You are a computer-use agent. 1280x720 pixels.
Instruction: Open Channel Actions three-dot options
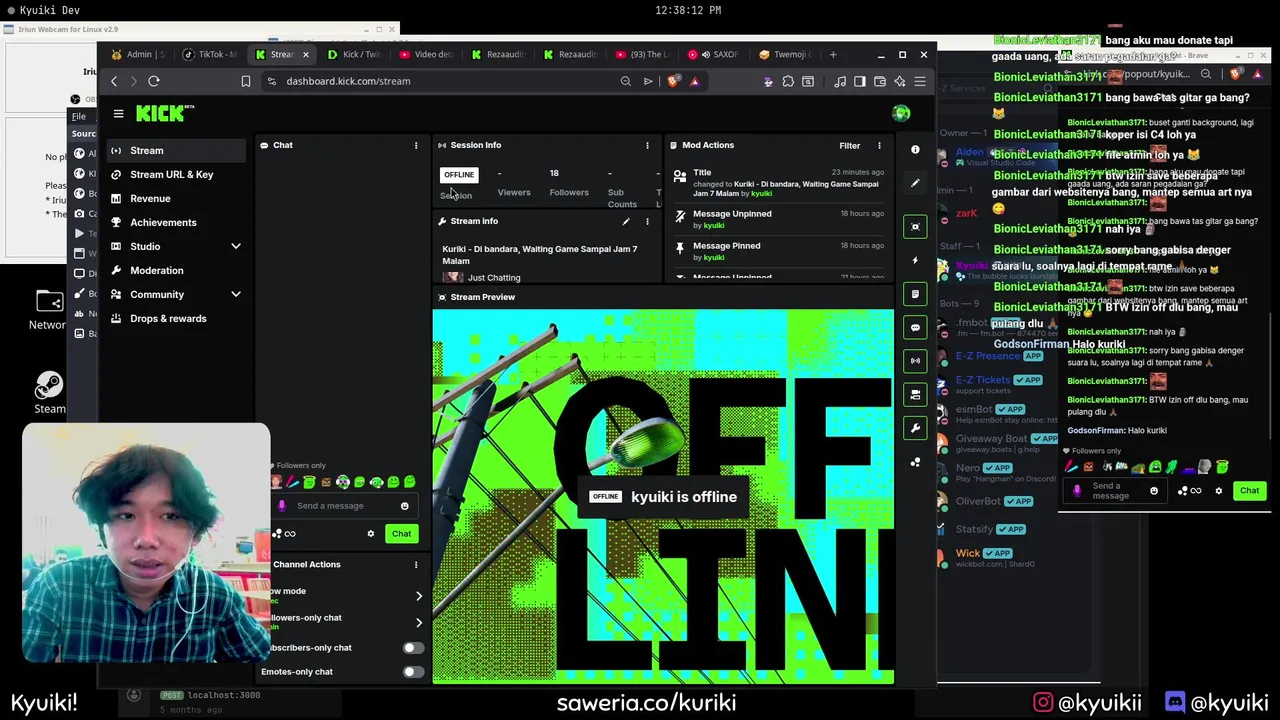coord(416,565)
